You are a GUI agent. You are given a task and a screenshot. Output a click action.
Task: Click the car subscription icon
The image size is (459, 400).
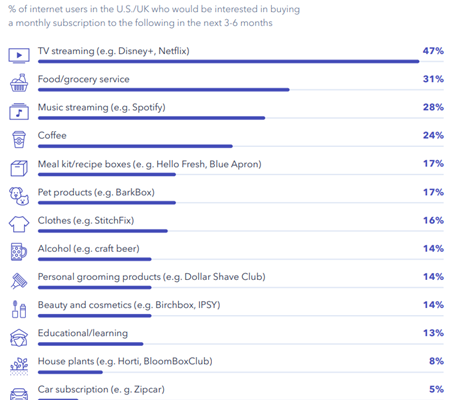(19, 394)
